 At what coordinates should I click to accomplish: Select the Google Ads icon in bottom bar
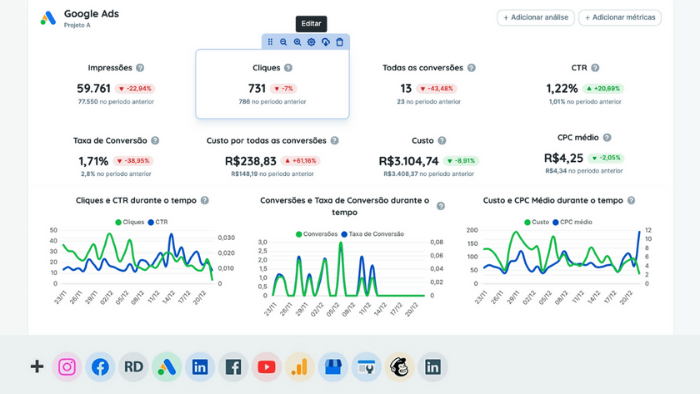(x=167, y=367)
